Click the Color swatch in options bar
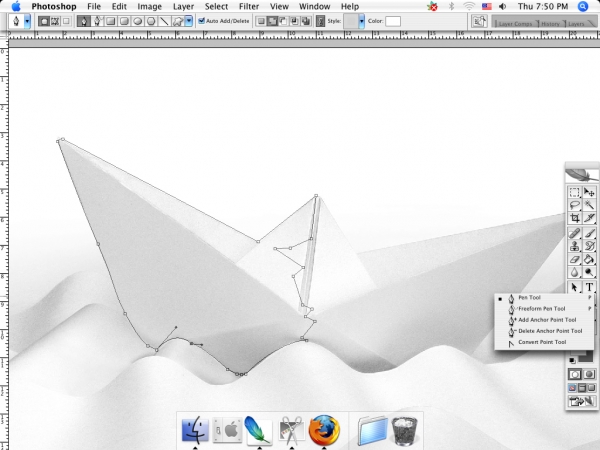This screenshot has height=450, width=600. point(393,21)
